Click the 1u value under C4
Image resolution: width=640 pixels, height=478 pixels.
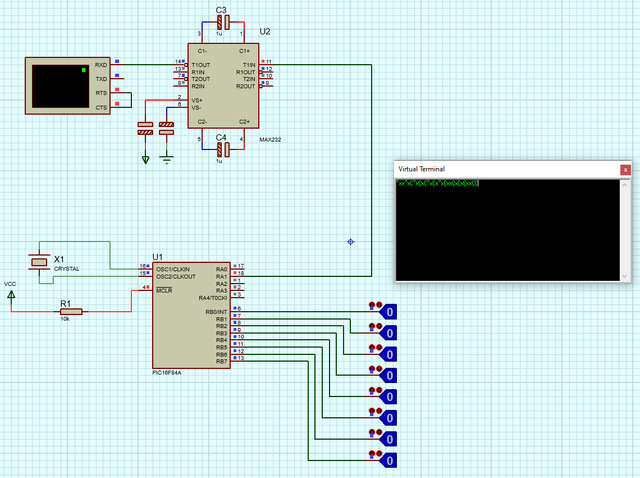(219, 161)
